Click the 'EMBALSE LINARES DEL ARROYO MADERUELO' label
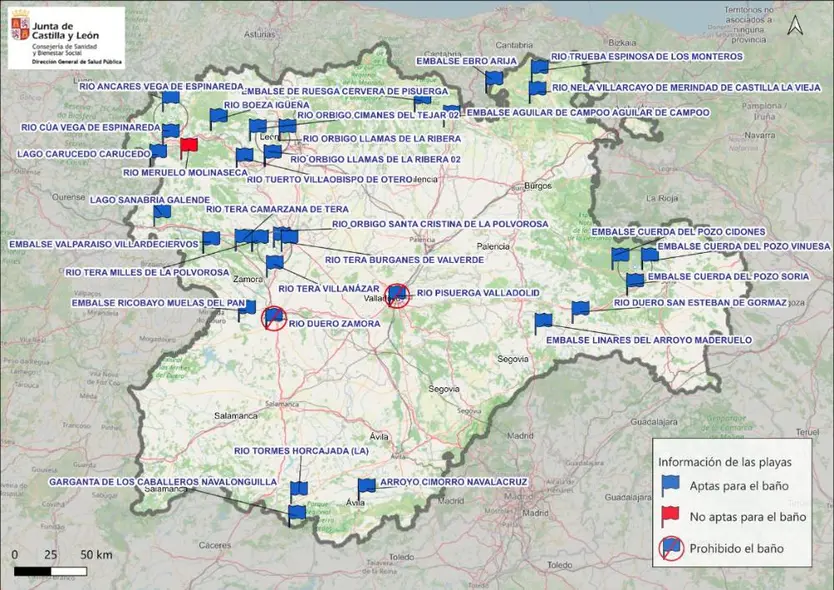This screenshot has height=590, width=834. [649, 340]
